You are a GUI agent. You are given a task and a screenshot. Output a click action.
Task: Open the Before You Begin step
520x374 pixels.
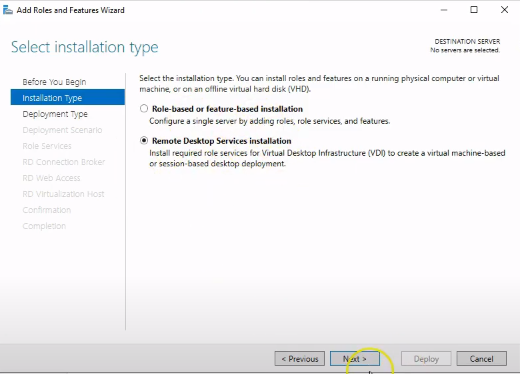click(54, 82)
